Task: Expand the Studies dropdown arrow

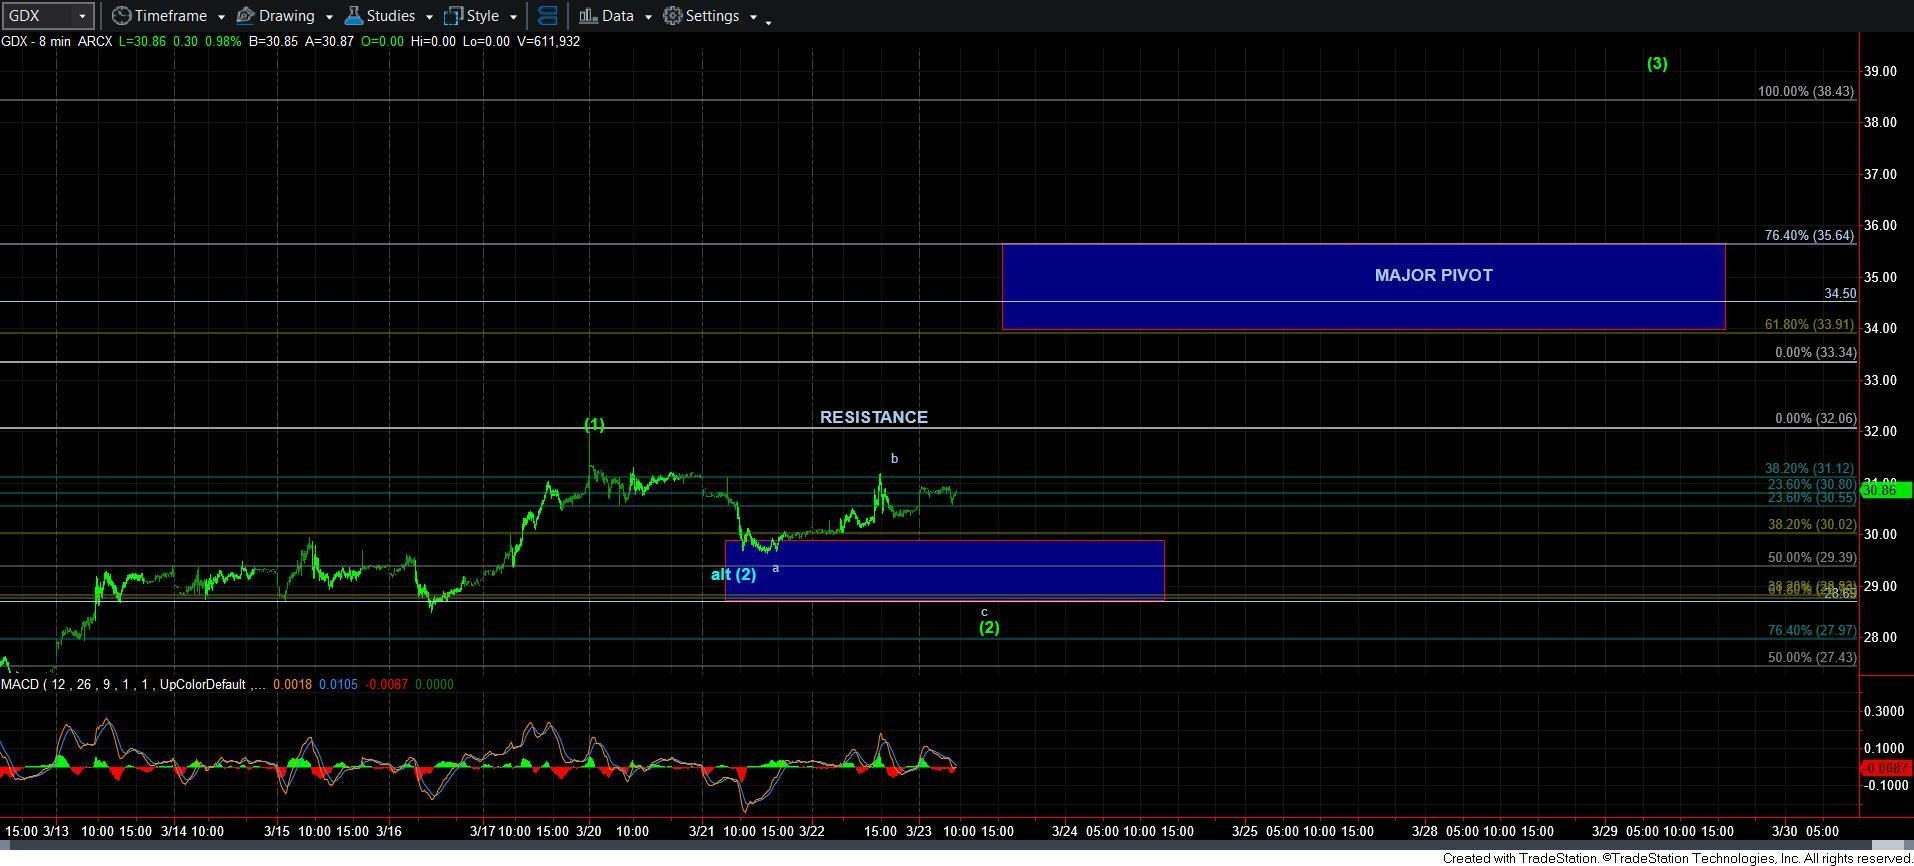Action: (x=429, y=17)
